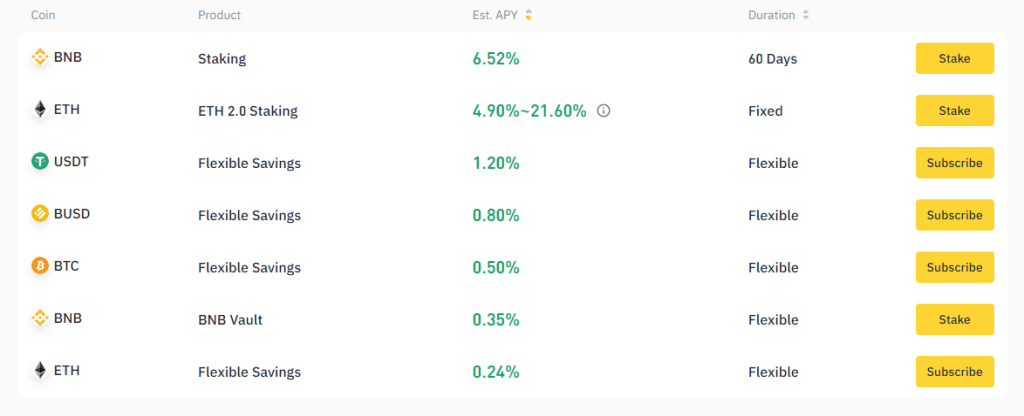The width and height of the screenshot is (1024, 416).
Task: Subscribe to USDT Flexible Savings
Action: tap(954, 162)
